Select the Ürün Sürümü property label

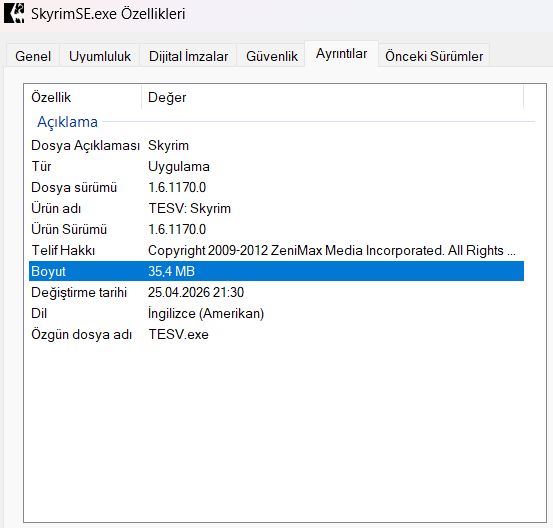69,229
